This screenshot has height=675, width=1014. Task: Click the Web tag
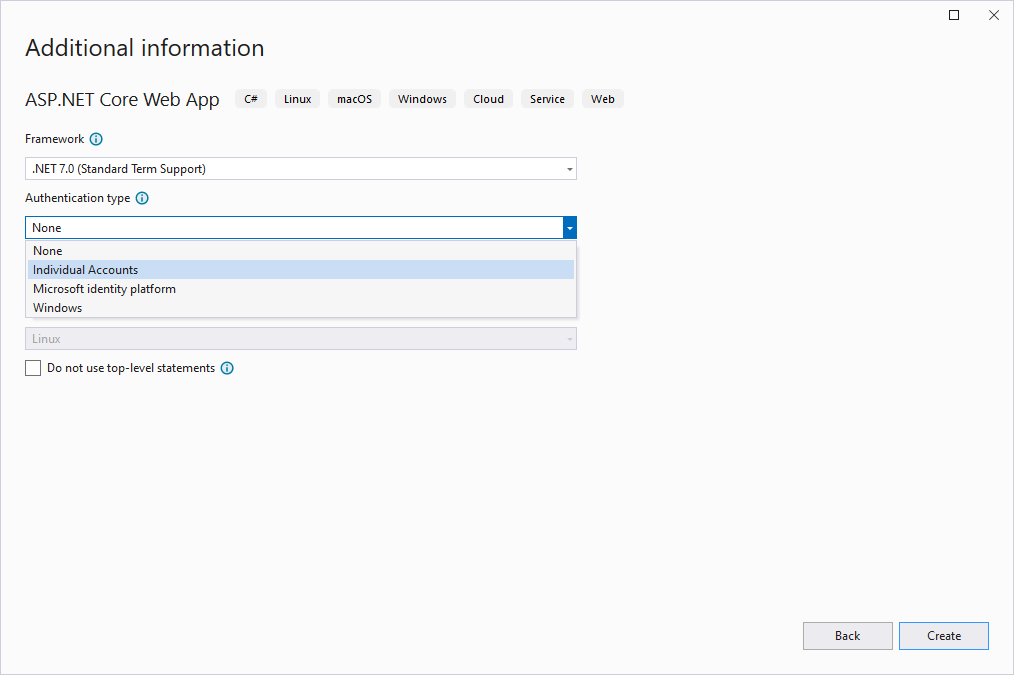(x=603, y=99)
